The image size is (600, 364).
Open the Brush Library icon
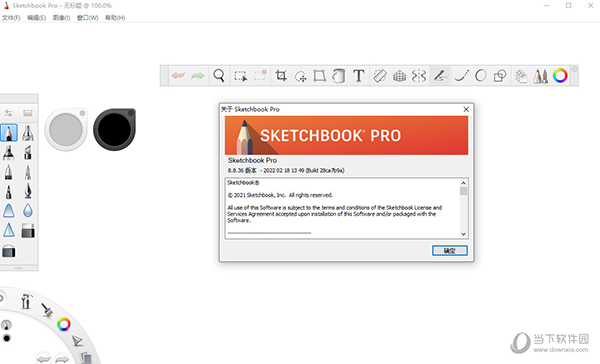(x=28, y=113)
